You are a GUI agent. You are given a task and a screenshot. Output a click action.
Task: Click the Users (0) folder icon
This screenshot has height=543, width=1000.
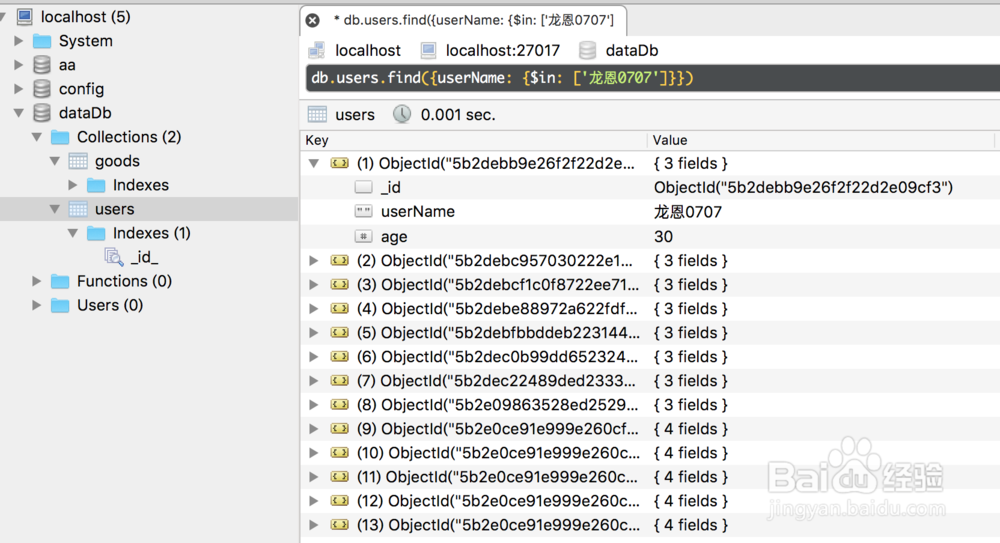[60, 306]
